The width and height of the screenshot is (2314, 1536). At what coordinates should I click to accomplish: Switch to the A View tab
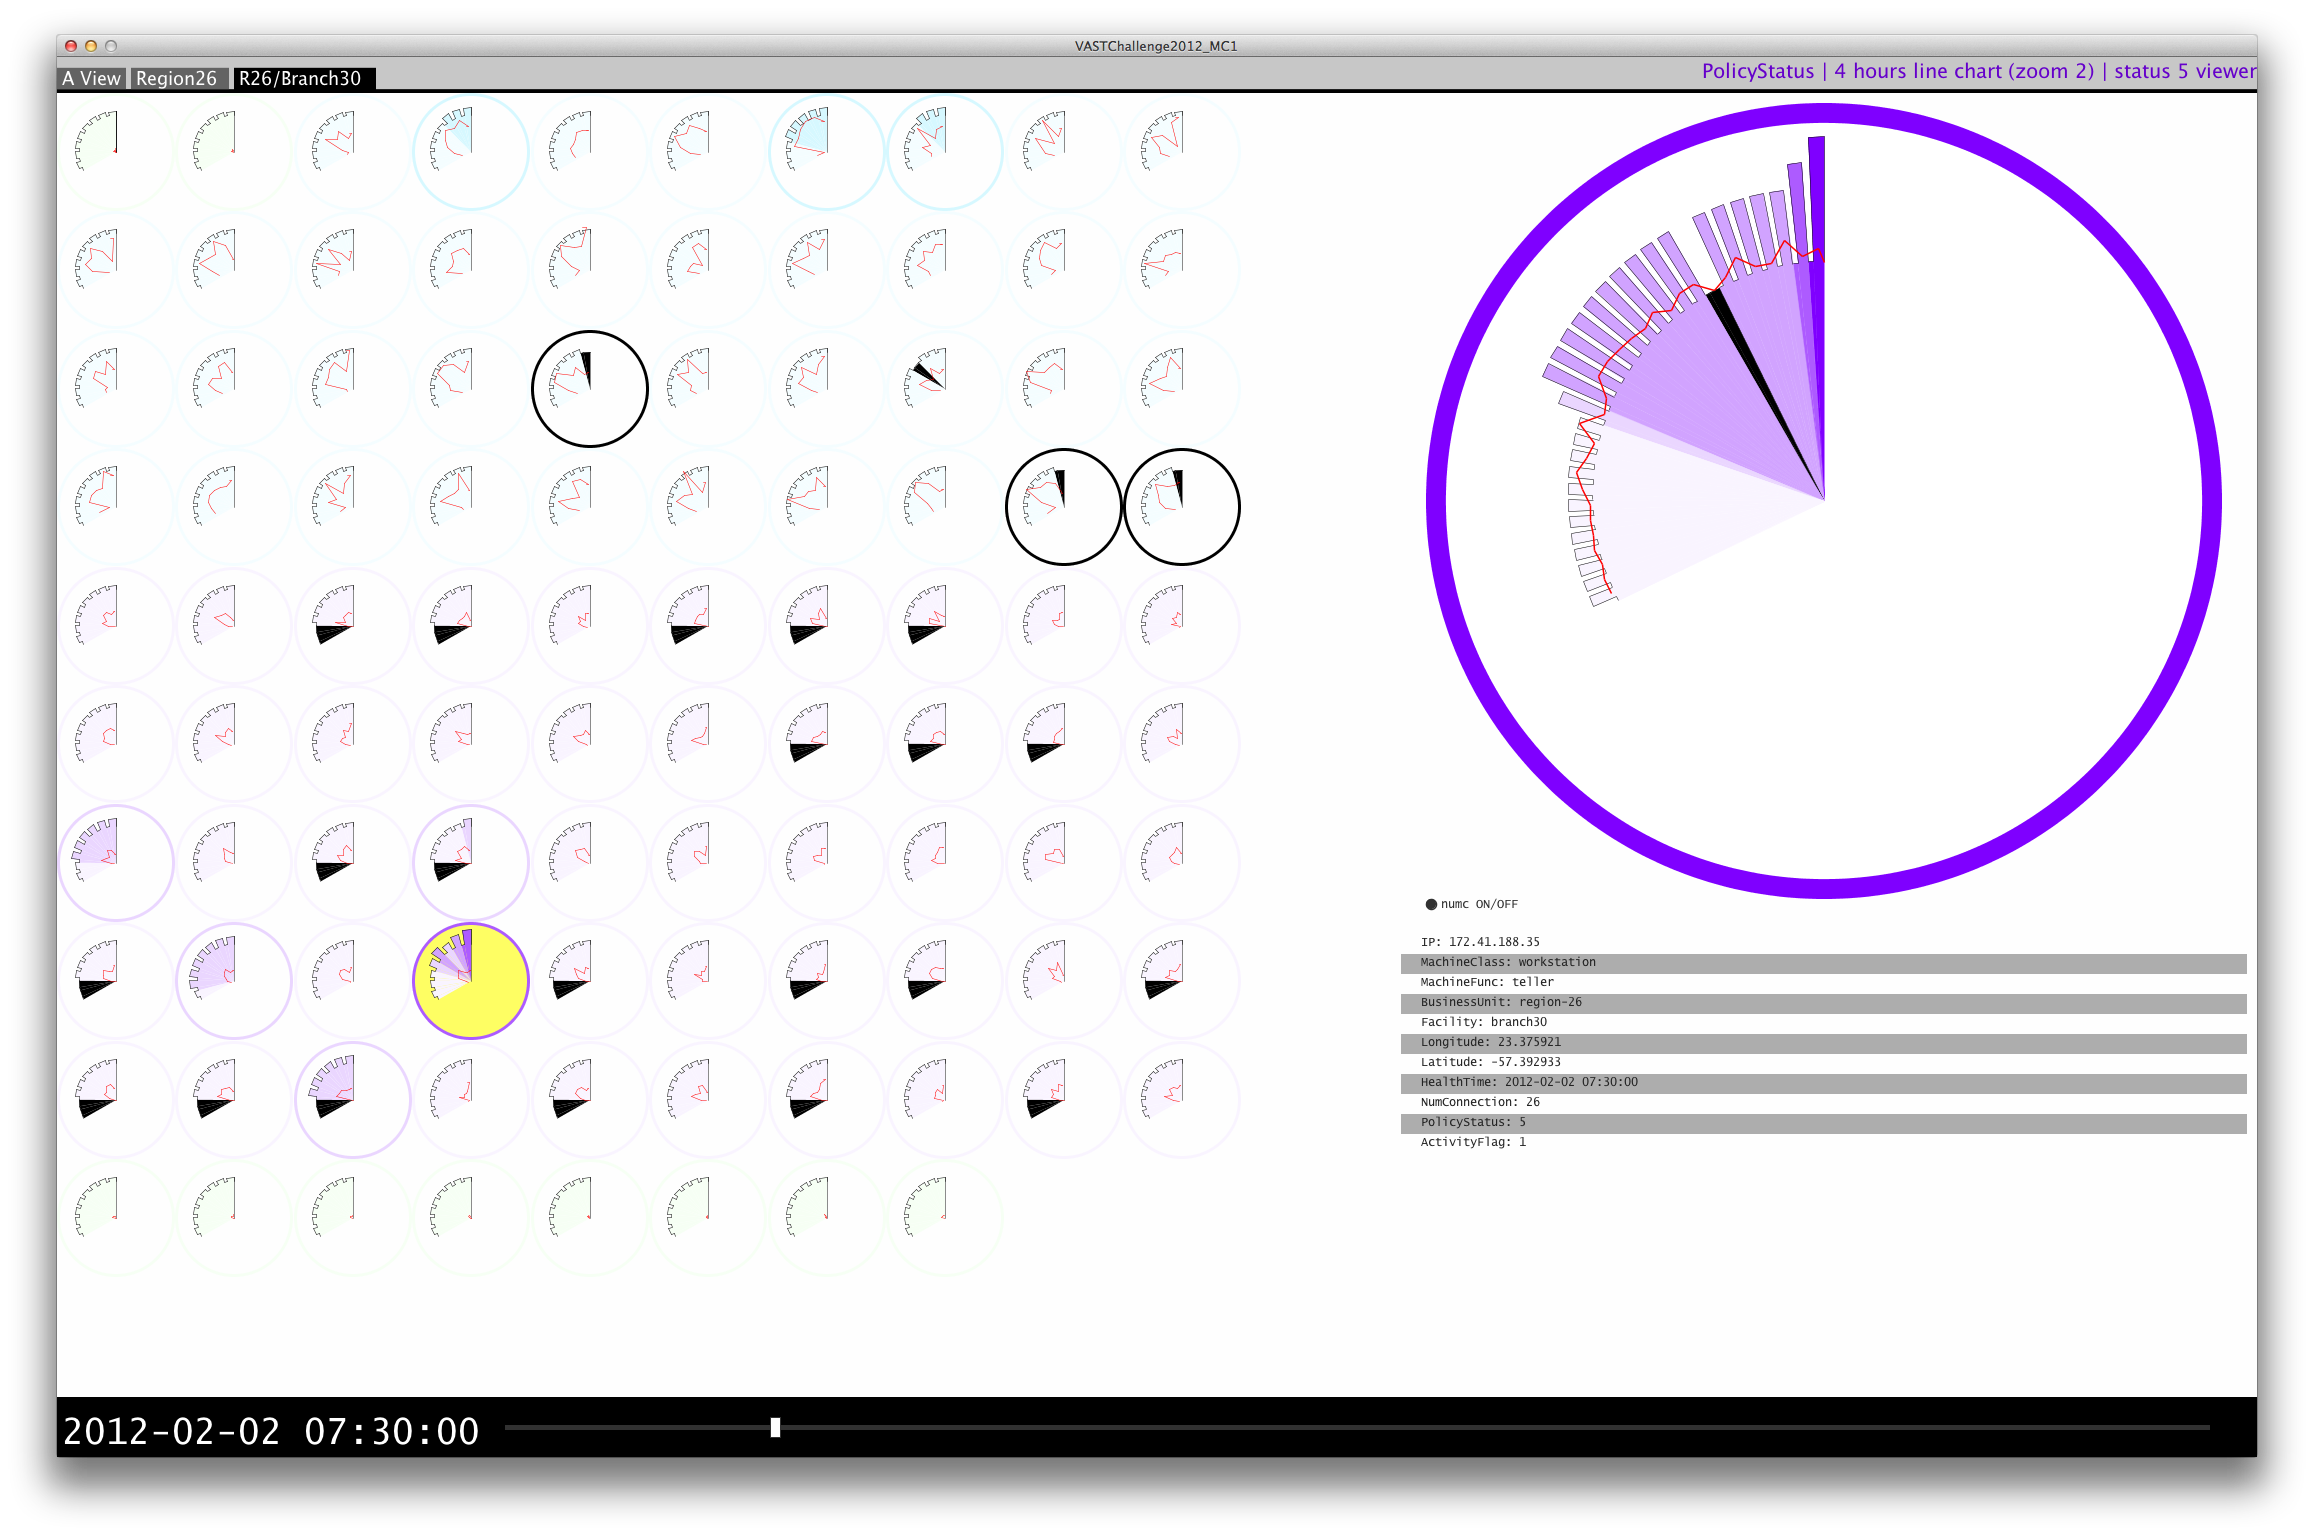pyautogui.click(x=91, y=78)
